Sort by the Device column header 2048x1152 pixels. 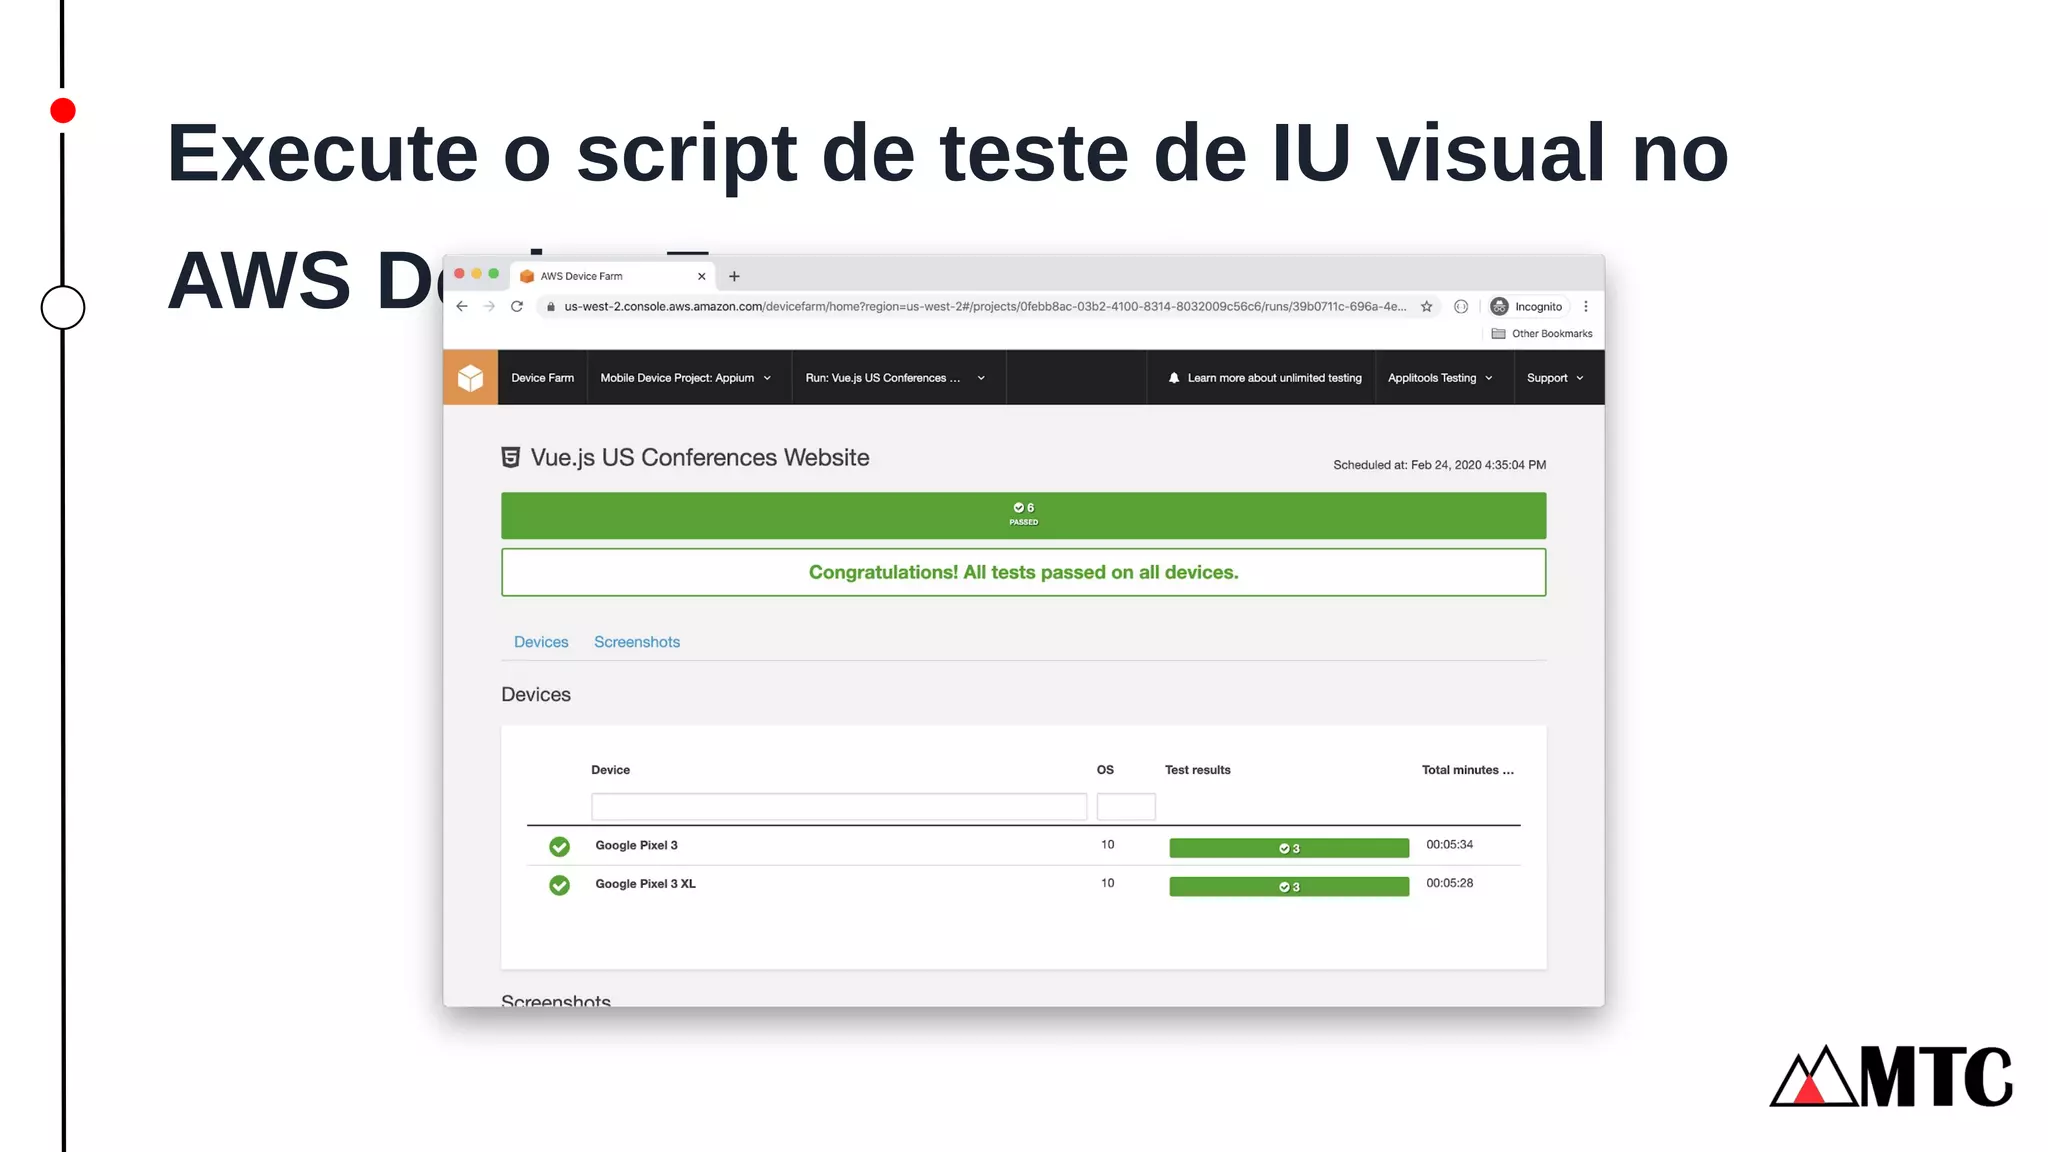click(x=610, y=770)
